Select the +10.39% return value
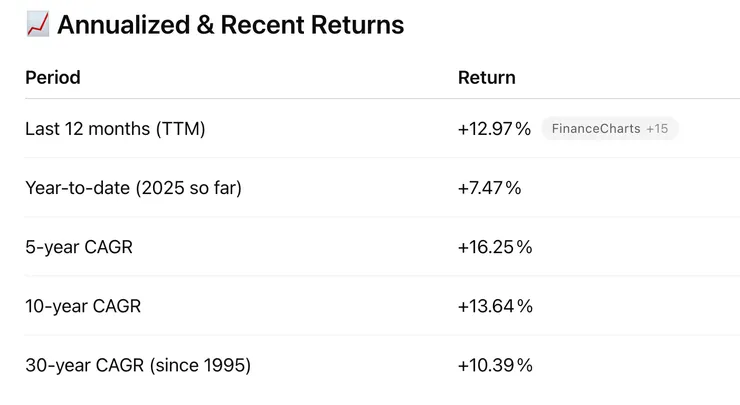740x405 pixels. [495, 365]
